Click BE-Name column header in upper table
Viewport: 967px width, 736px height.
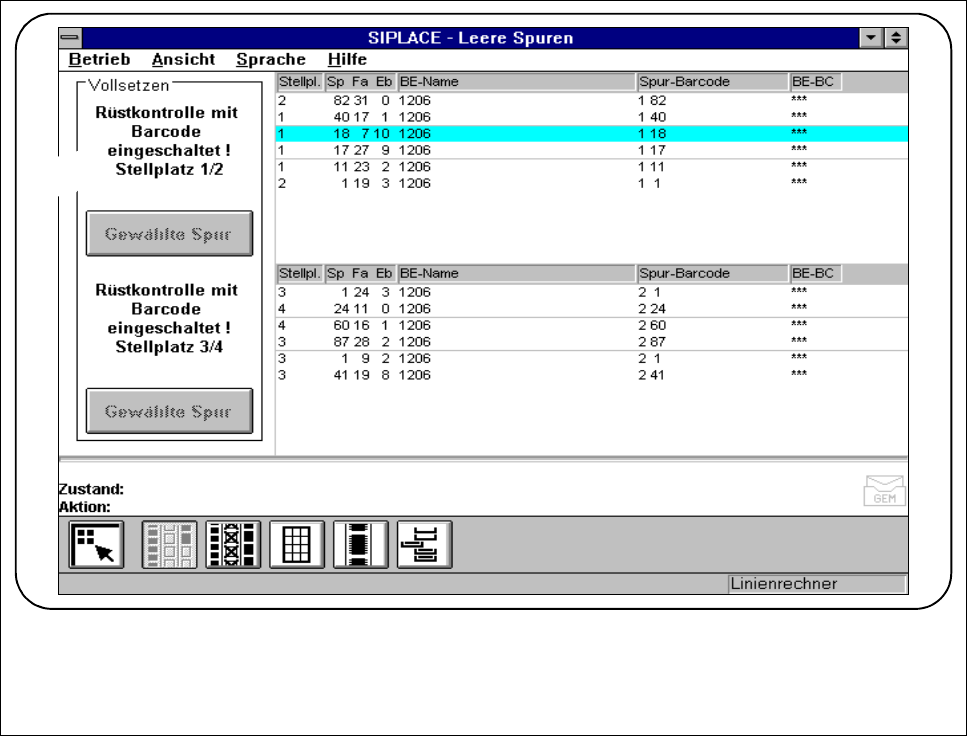[516, 82]
